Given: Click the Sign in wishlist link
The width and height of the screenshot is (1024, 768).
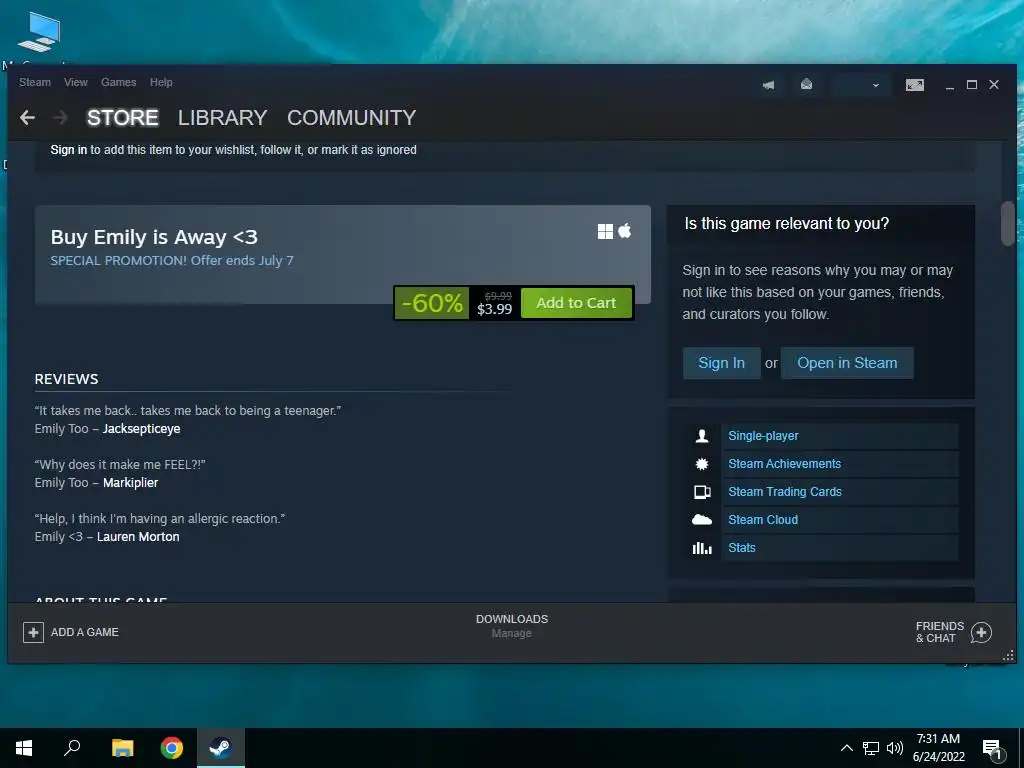Looking at the screenshot, I should [x=69, y=150].
